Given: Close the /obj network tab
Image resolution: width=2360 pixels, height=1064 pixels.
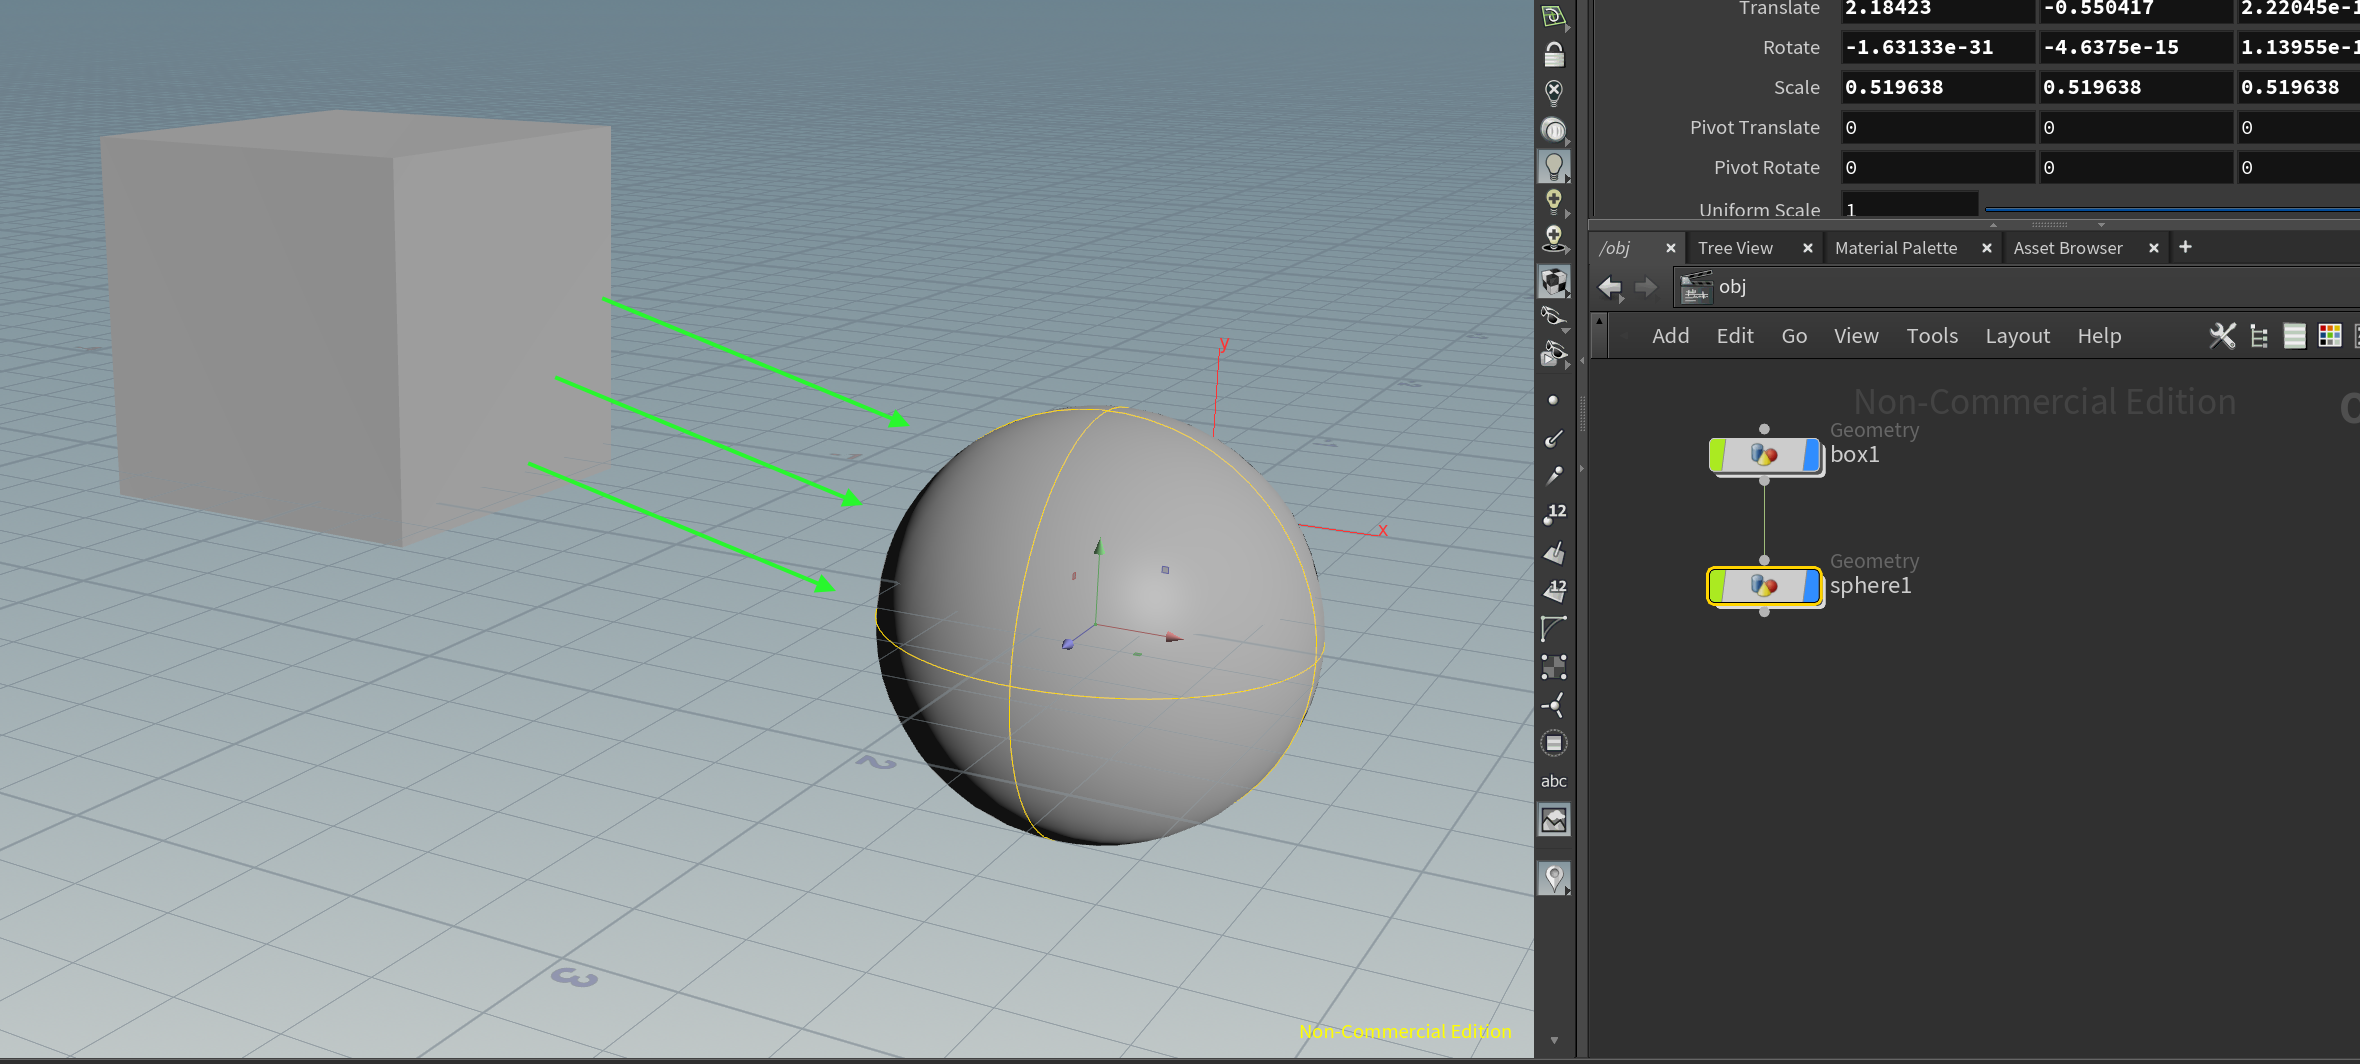Looking at the screenshot, I should click(x=1670, y=248).
